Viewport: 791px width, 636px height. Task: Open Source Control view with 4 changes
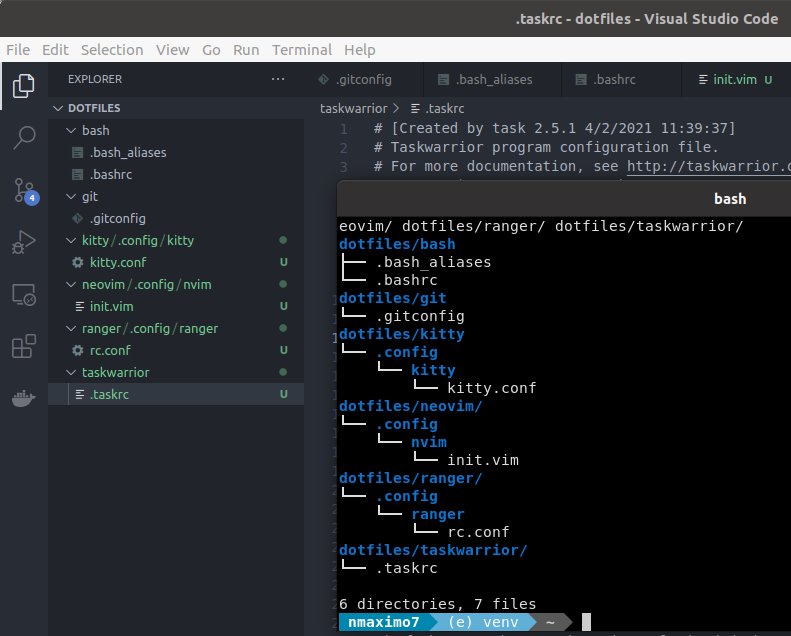[x=25, y=191]
